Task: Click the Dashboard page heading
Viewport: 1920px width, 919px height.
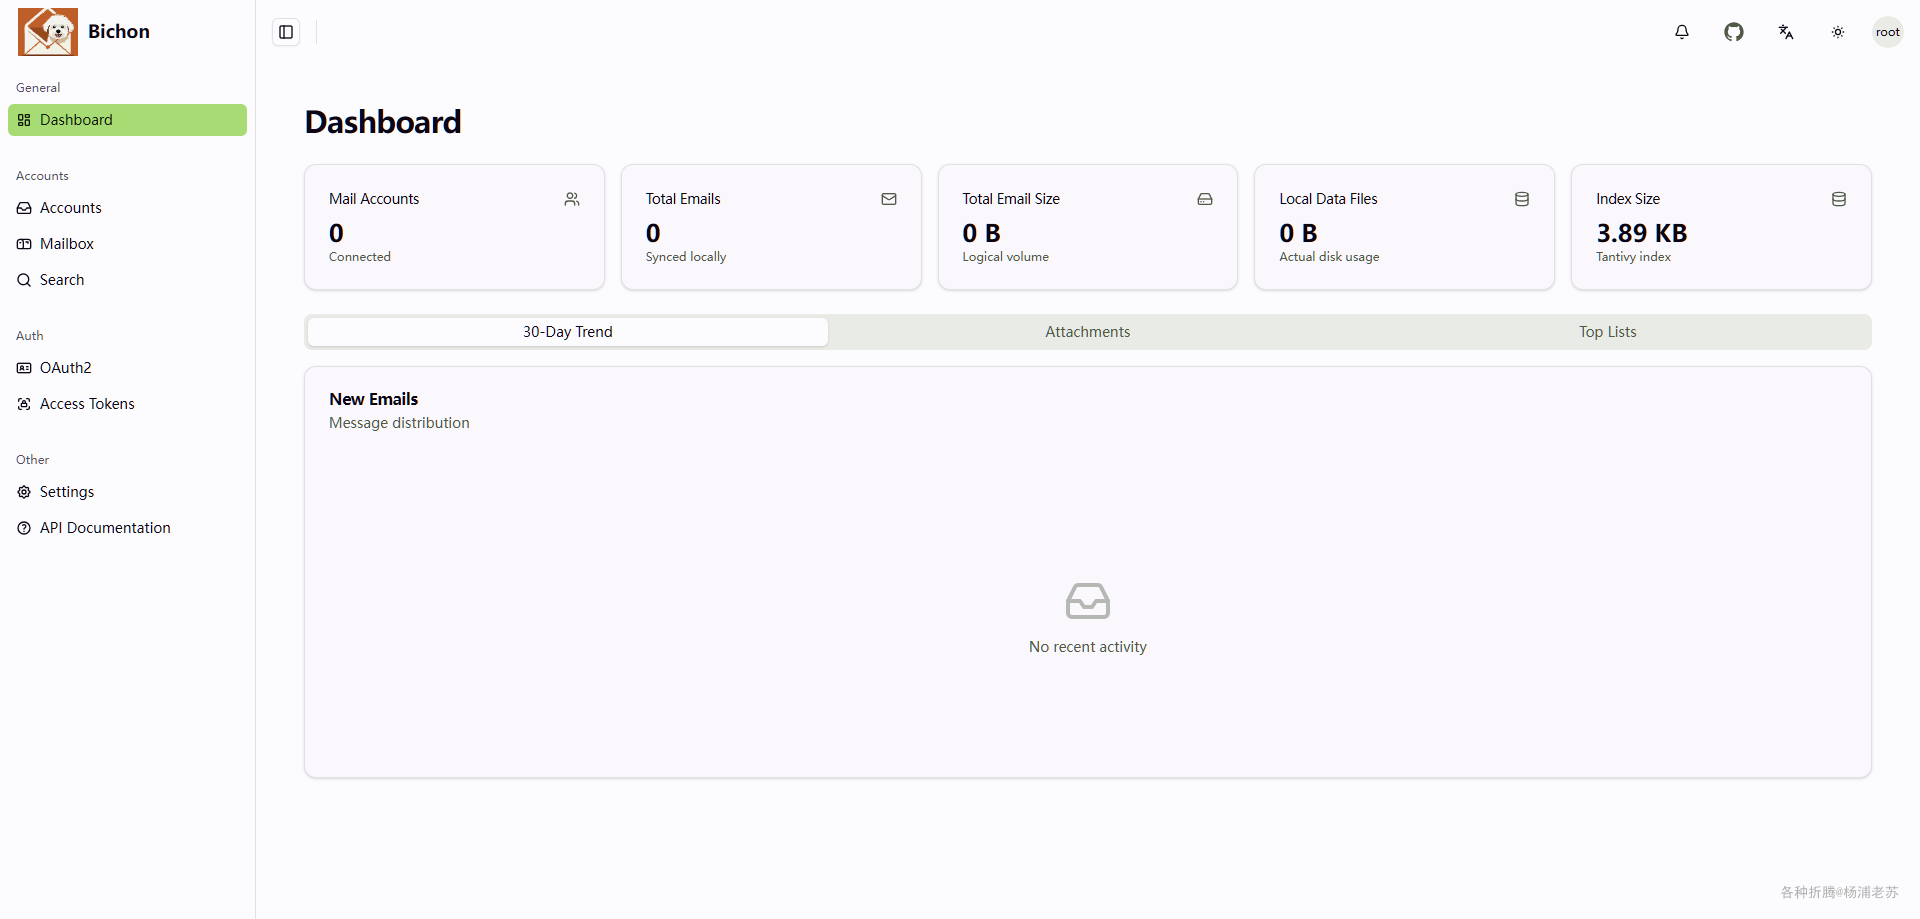Action: tap(383, 122)
